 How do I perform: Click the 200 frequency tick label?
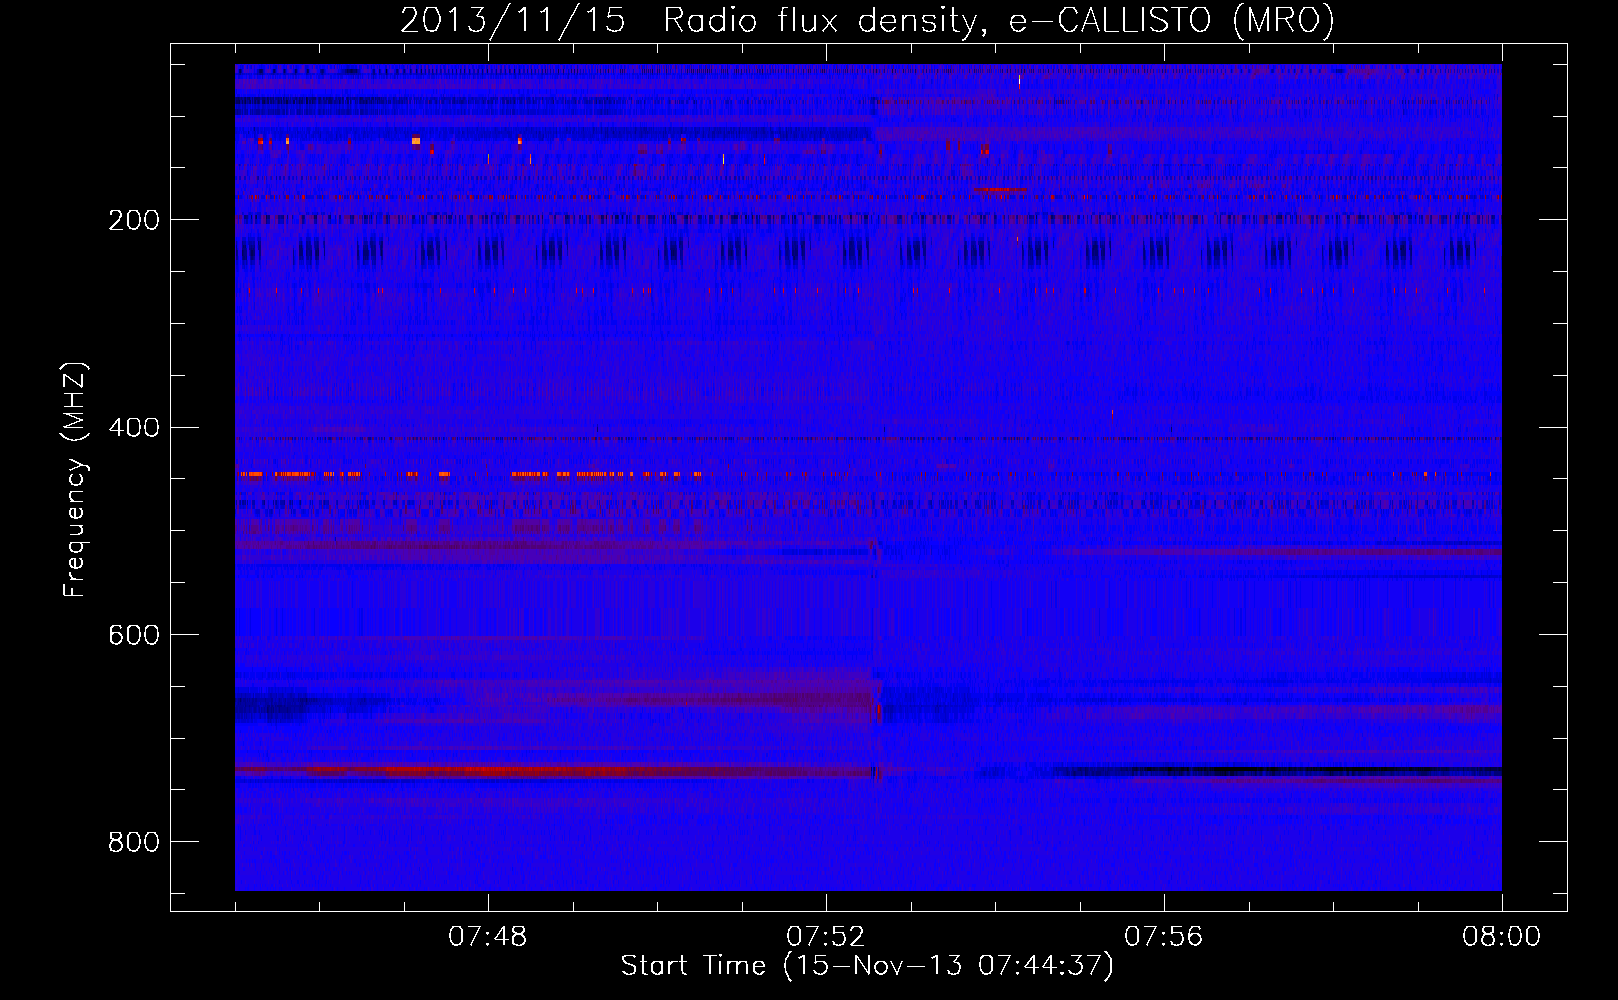pos(133,220)
